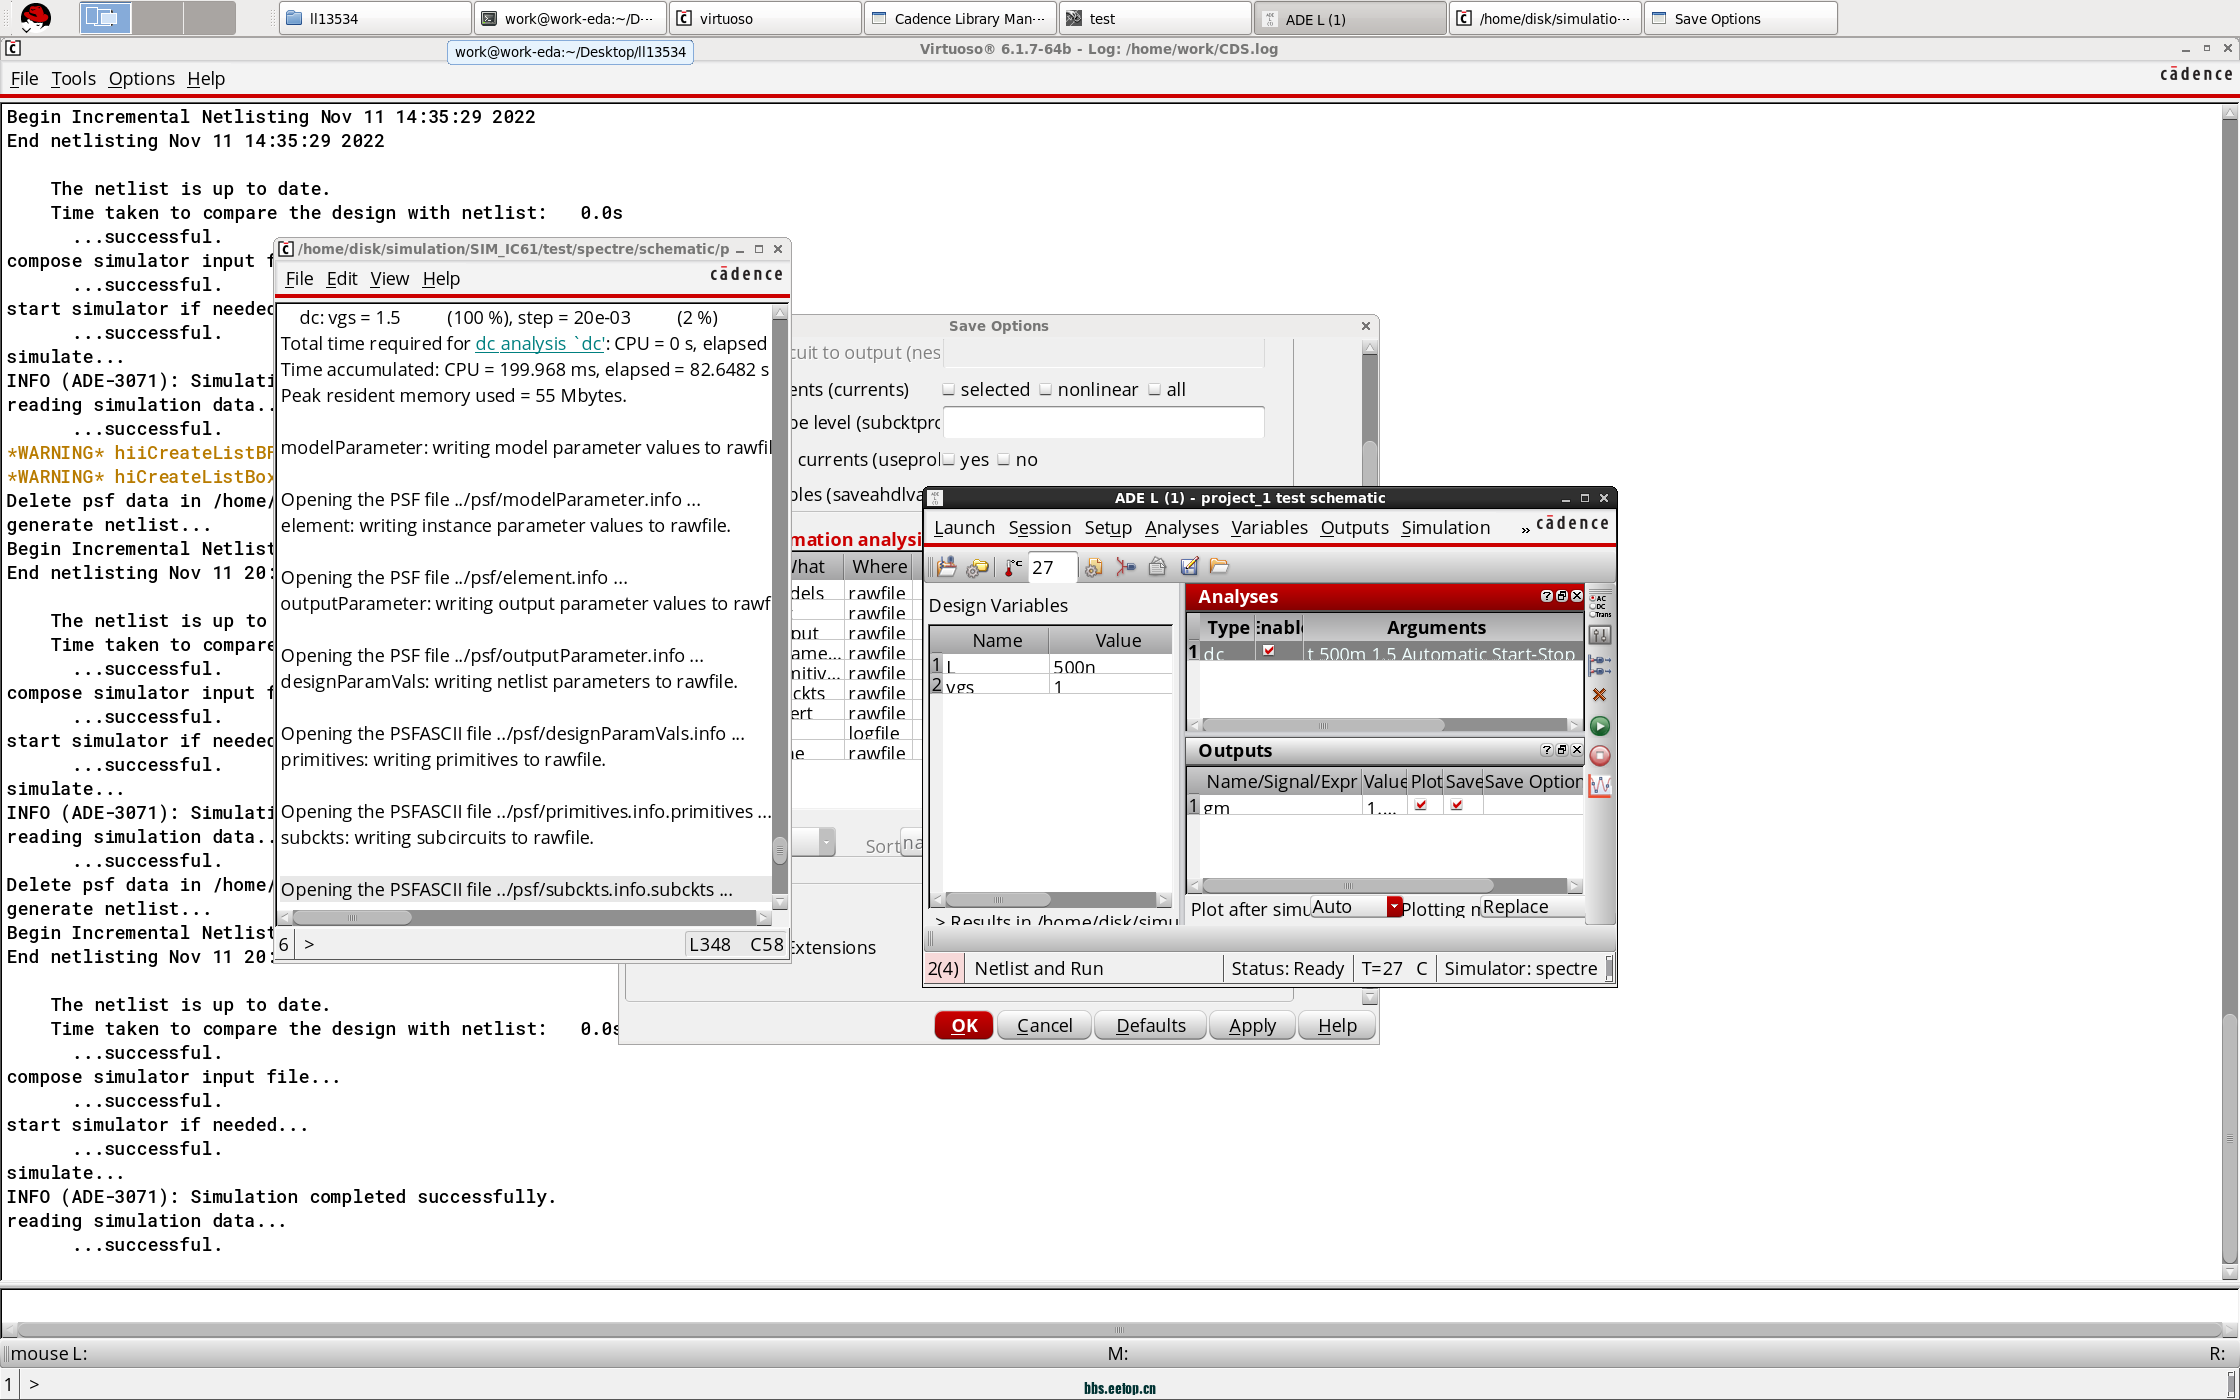Viewport: 2240px width, 1400px height.
Task: Click the spectre log window horizontal scrollbar
Action: [x=525, y=917]
